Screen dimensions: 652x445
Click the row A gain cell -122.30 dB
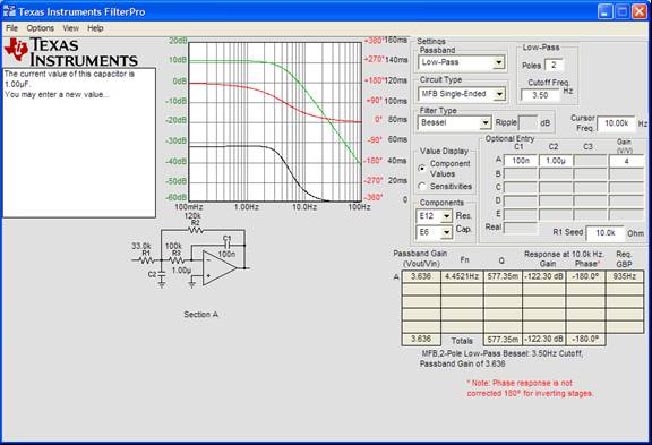(544, 277)
